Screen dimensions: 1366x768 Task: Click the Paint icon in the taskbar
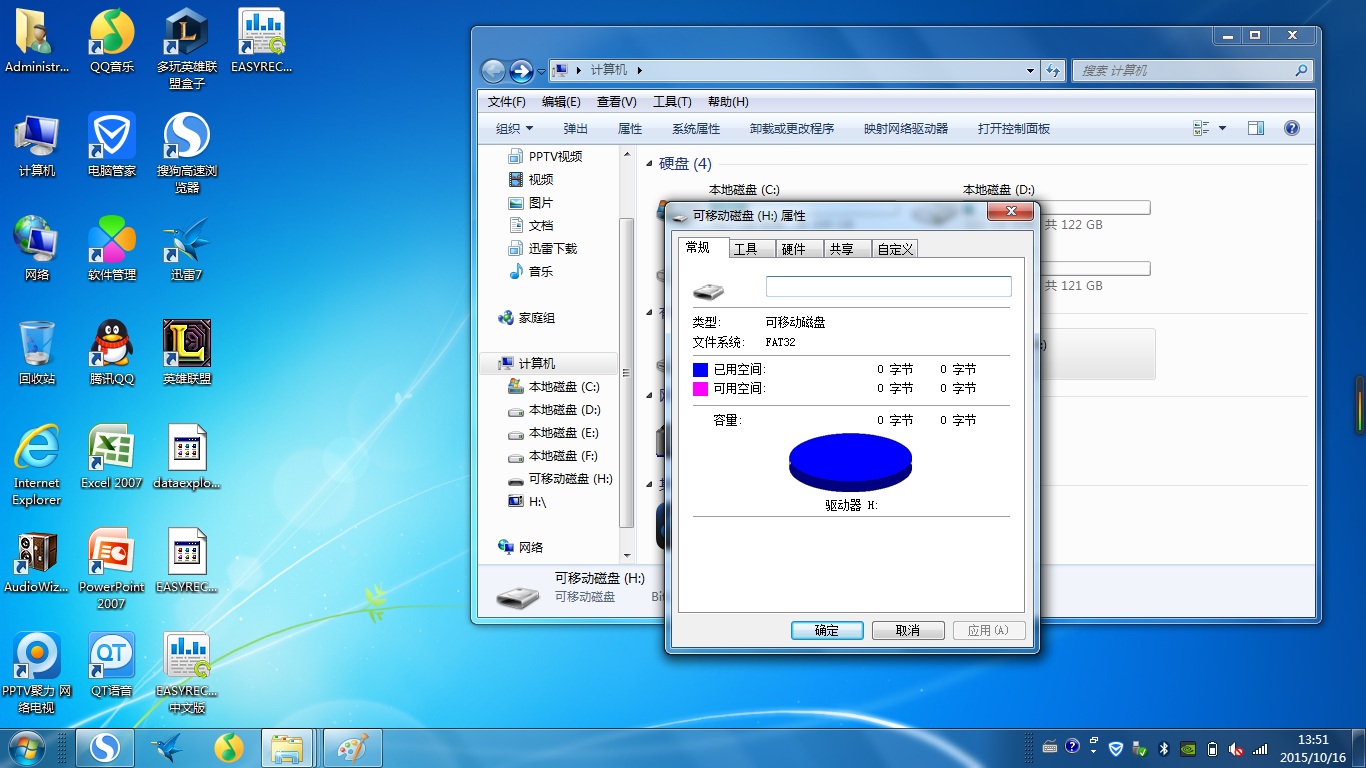352,748
